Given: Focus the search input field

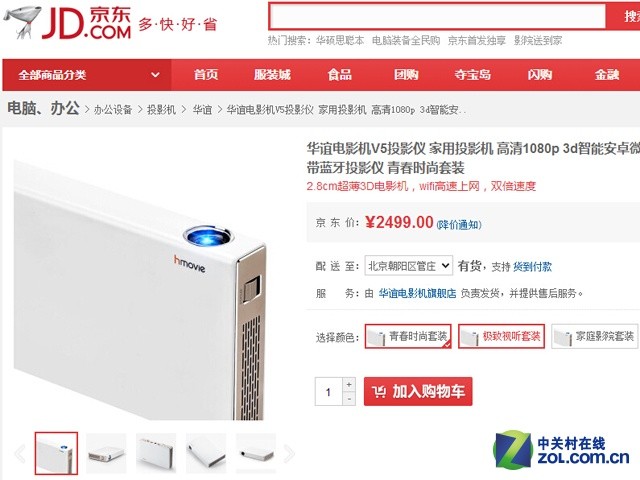Looking at the screenshot, I should (437, 16).
